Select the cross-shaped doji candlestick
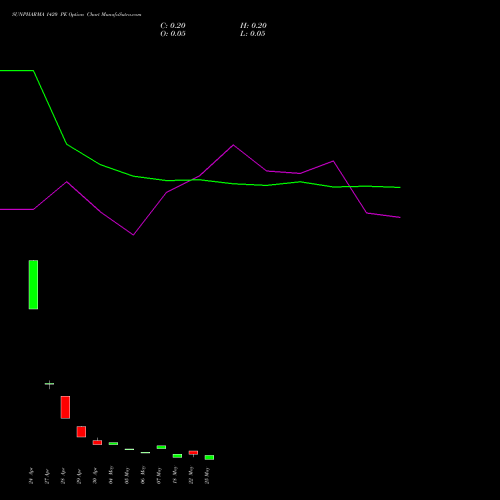 tap(49, 384)
